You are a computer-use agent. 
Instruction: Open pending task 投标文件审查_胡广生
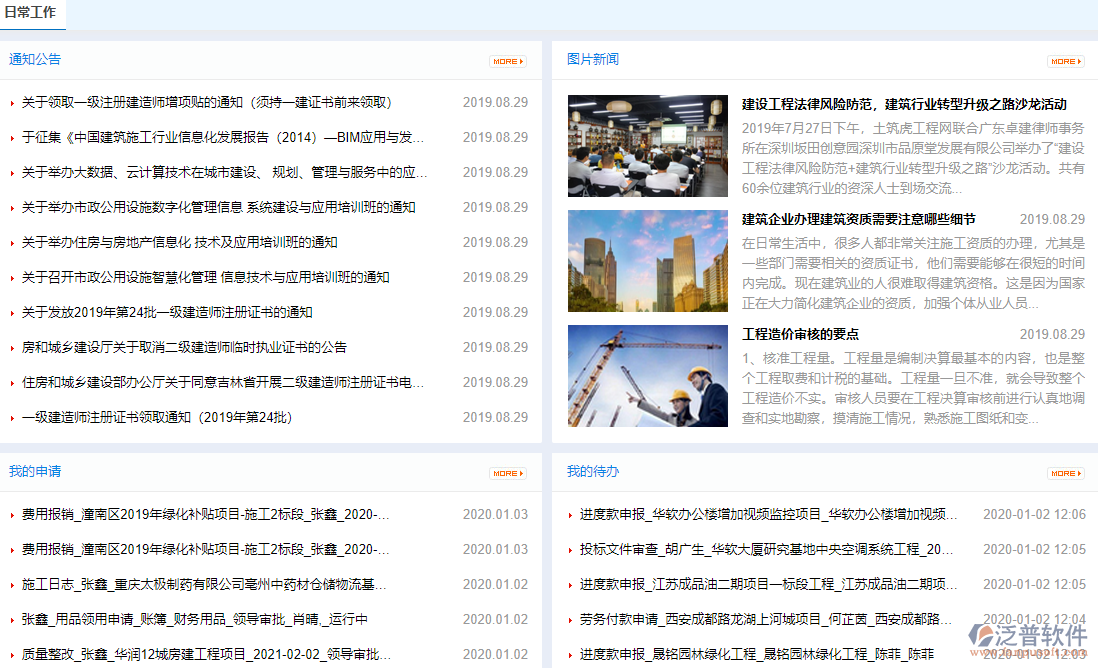(750, 549)
